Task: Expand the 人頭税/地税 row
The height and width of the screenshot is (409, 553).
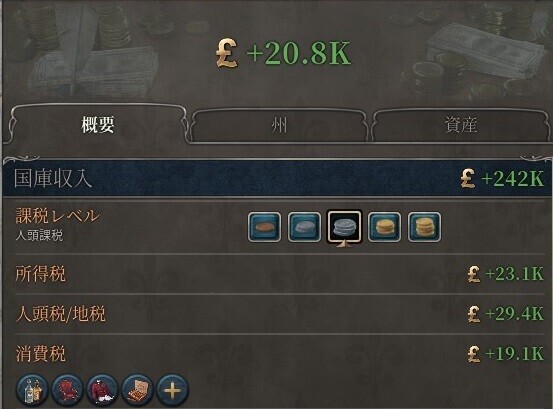Action: pos(279,313)
